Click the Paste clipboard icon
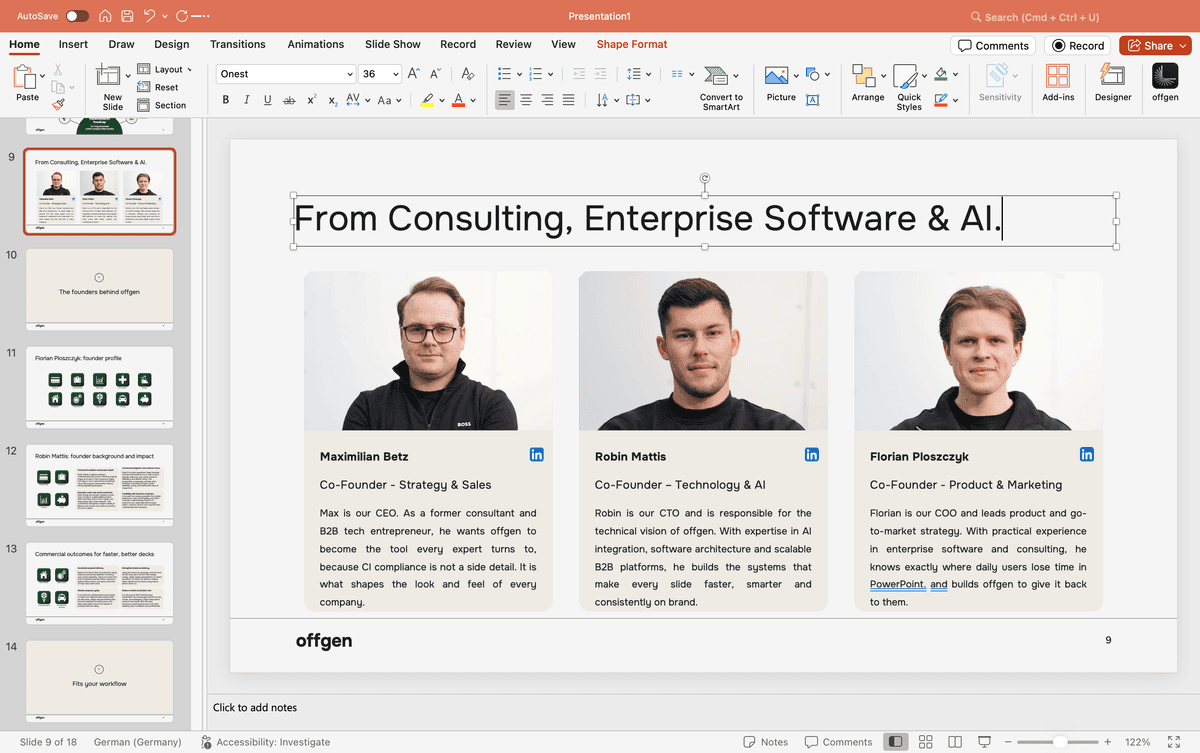The width and height of the screenshot is (1200, 753). [x=24, y=78]
